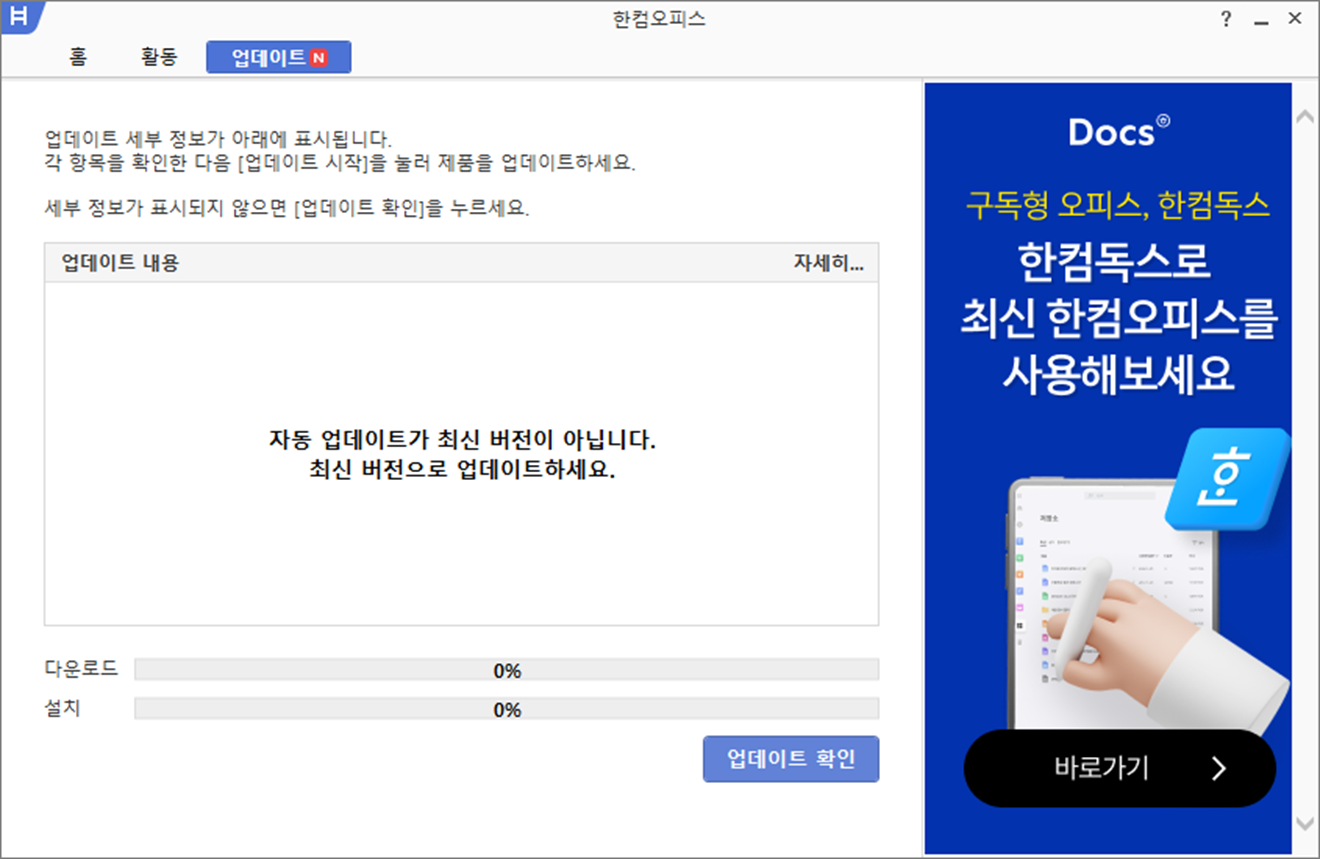Open help via the question mark icon
The width and height of the screenshot is (1320, 859).
point(1226,19)
